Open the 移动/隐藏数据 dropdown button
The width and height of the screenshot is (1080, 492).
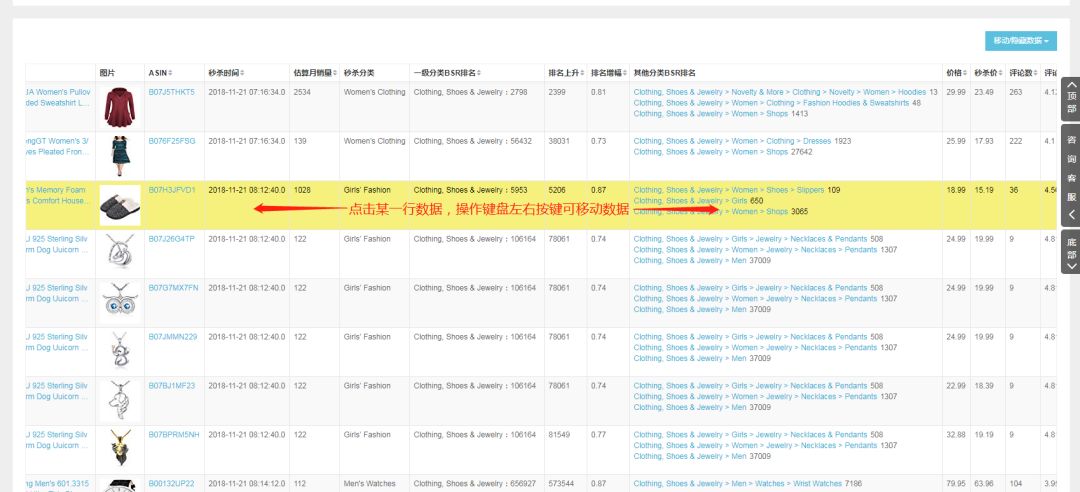pos(1021,41)
